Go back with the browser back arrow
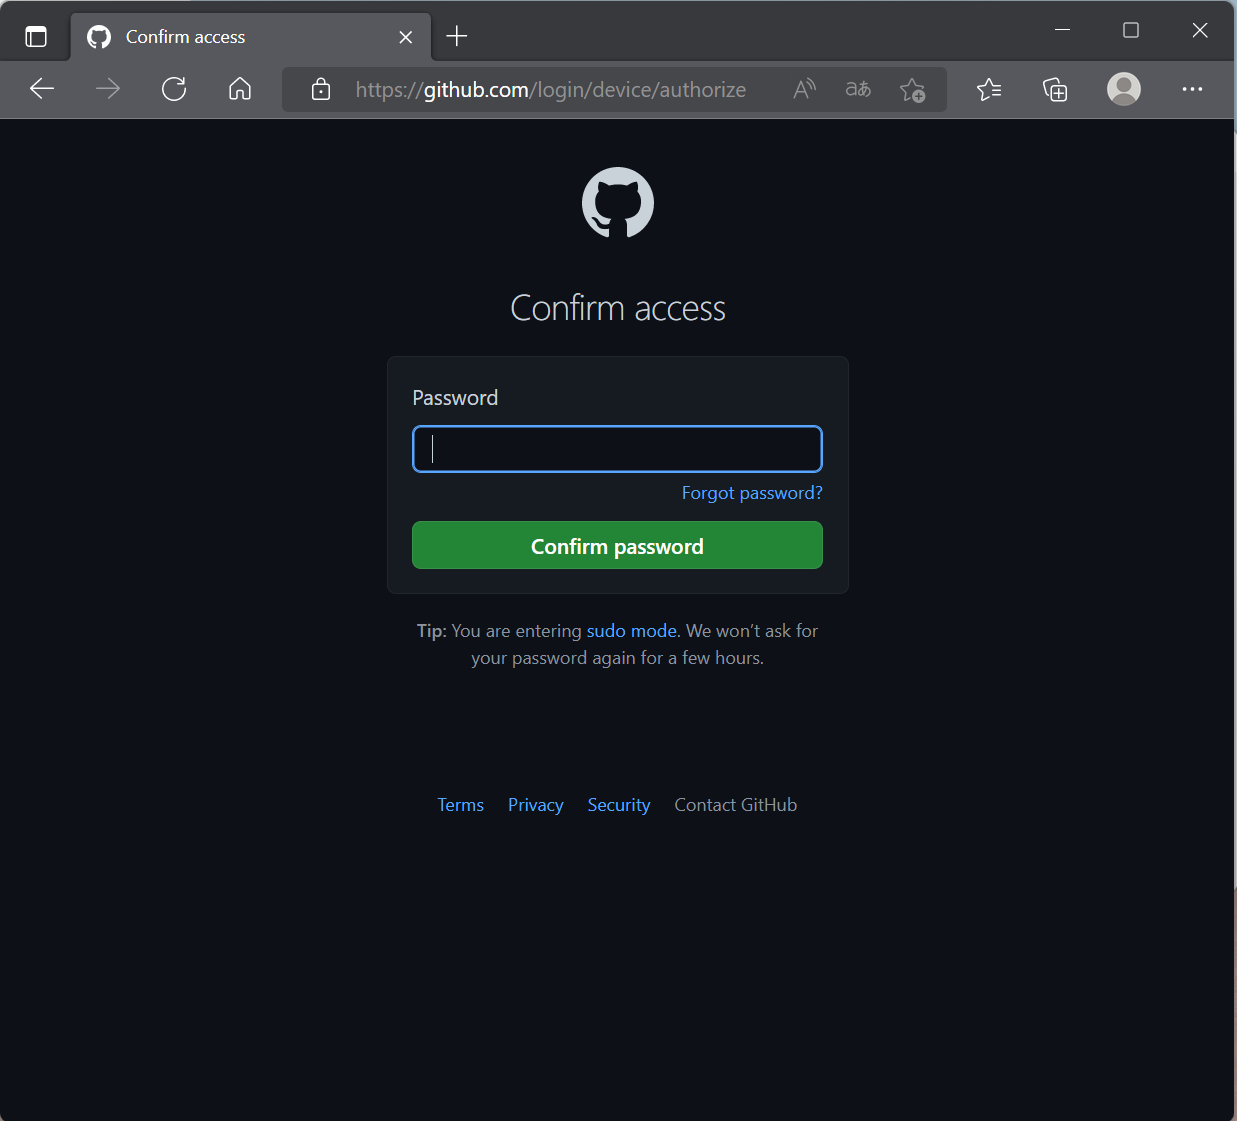 click(42, 89)
